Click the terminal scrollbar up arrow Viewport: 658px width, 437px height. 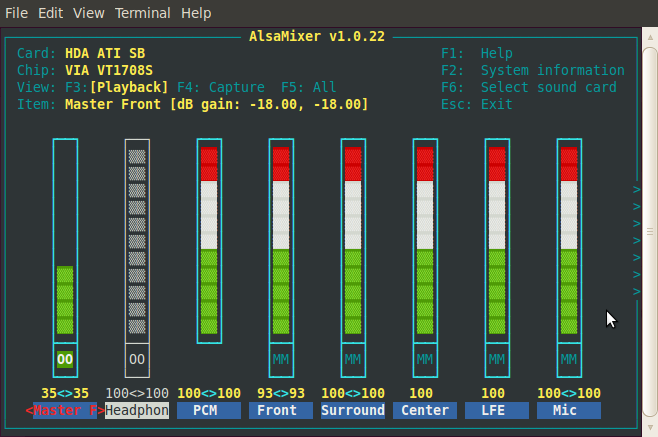click(x=650, y=37)
